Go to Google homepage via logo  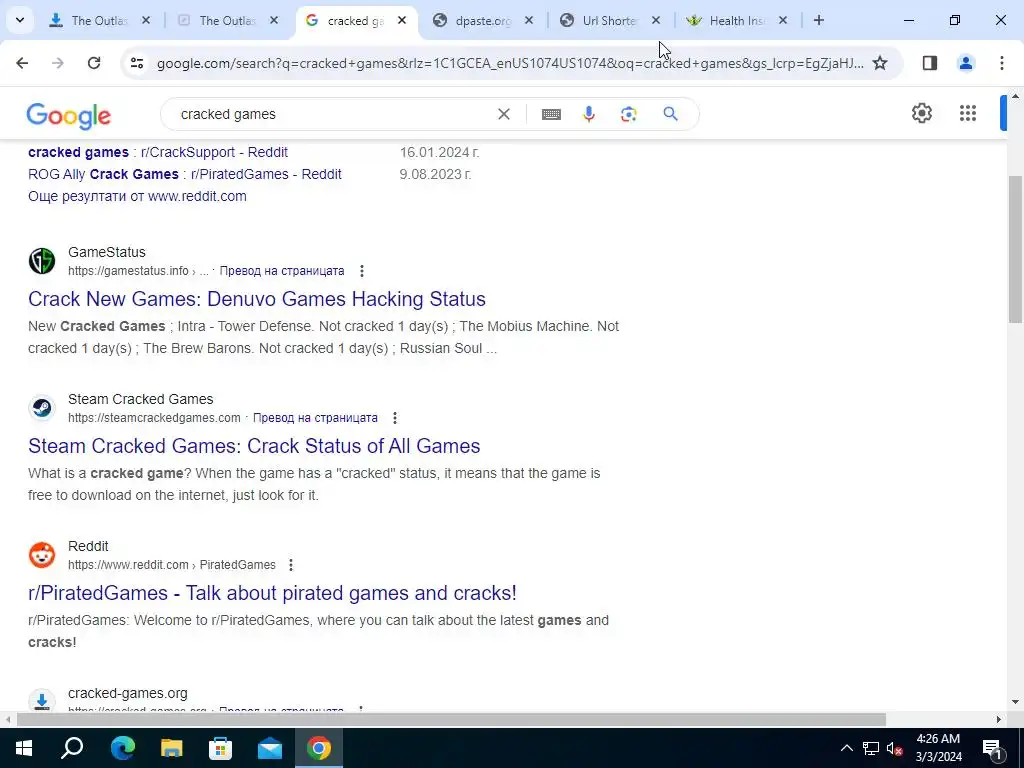coord(69,116)
